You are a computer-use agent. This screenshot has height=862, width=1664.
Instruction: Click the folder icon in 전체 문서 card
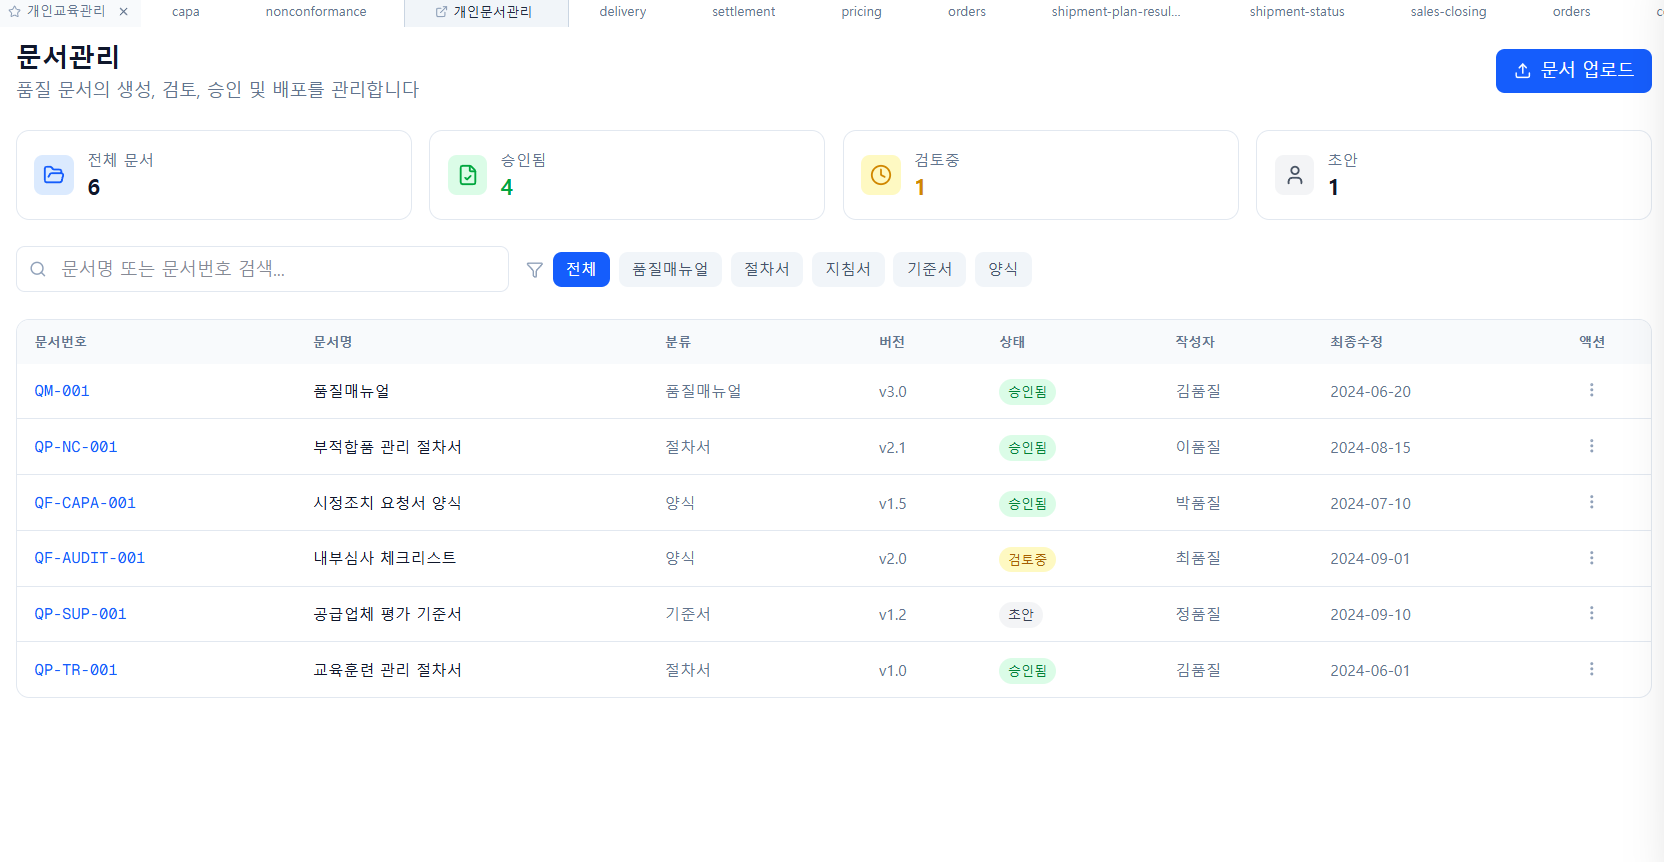(54, 175)
